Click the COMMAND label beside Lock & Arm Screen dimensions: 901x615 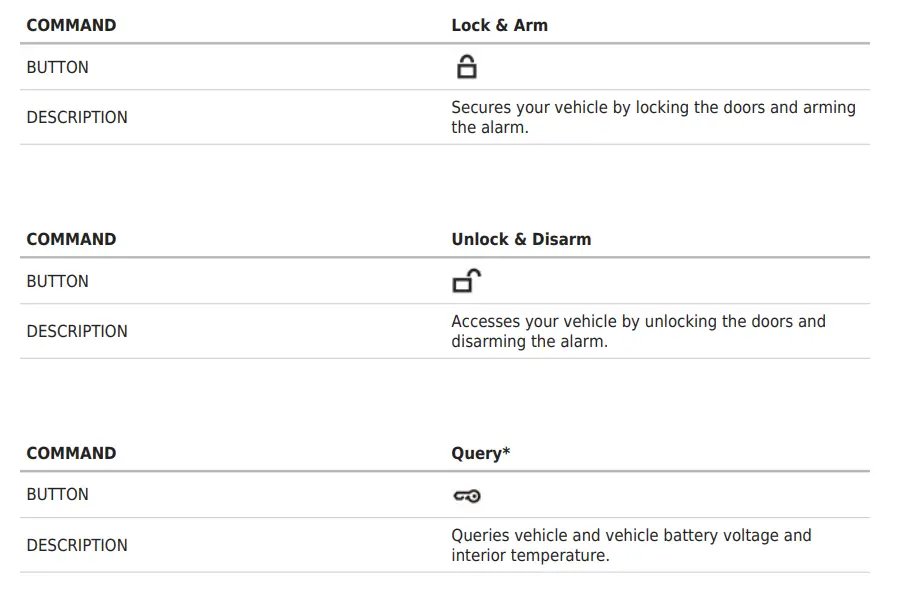[x=71, y=25]
